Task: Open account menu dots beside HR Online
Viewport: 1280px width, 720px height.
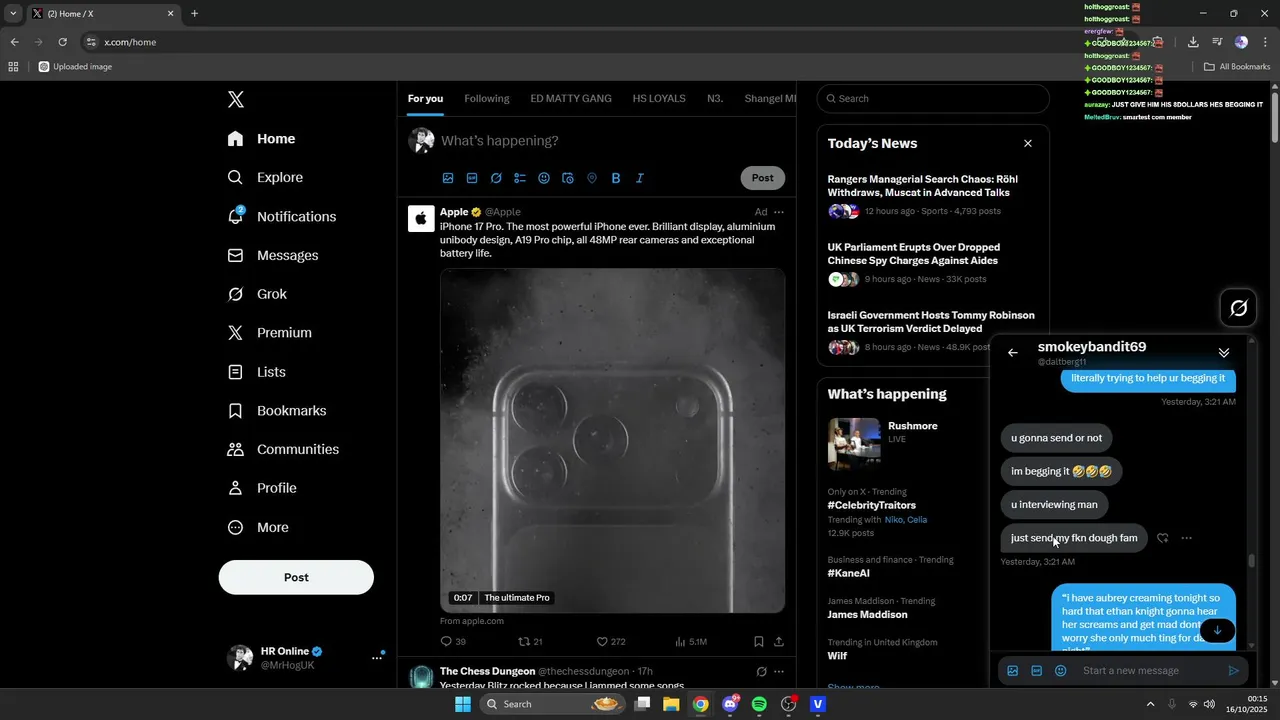Action: tap(377, 657)
